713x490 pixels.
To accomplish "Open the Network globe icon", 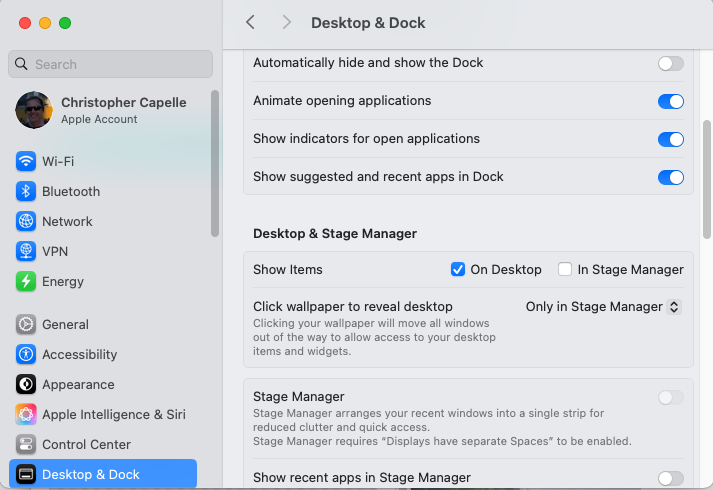I will (x=26, y=221).
